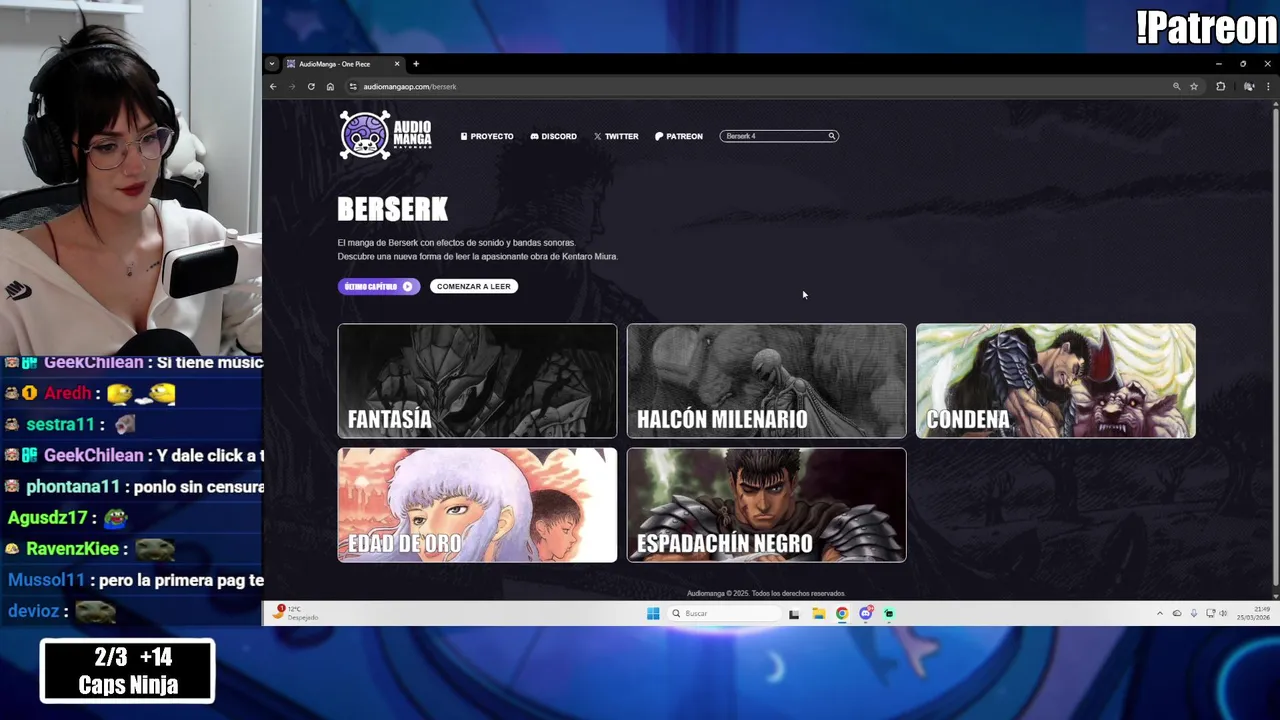1280x720 pixels.
Task: Click the OneDrive cloud tray icon
Action: [1177, 613]
